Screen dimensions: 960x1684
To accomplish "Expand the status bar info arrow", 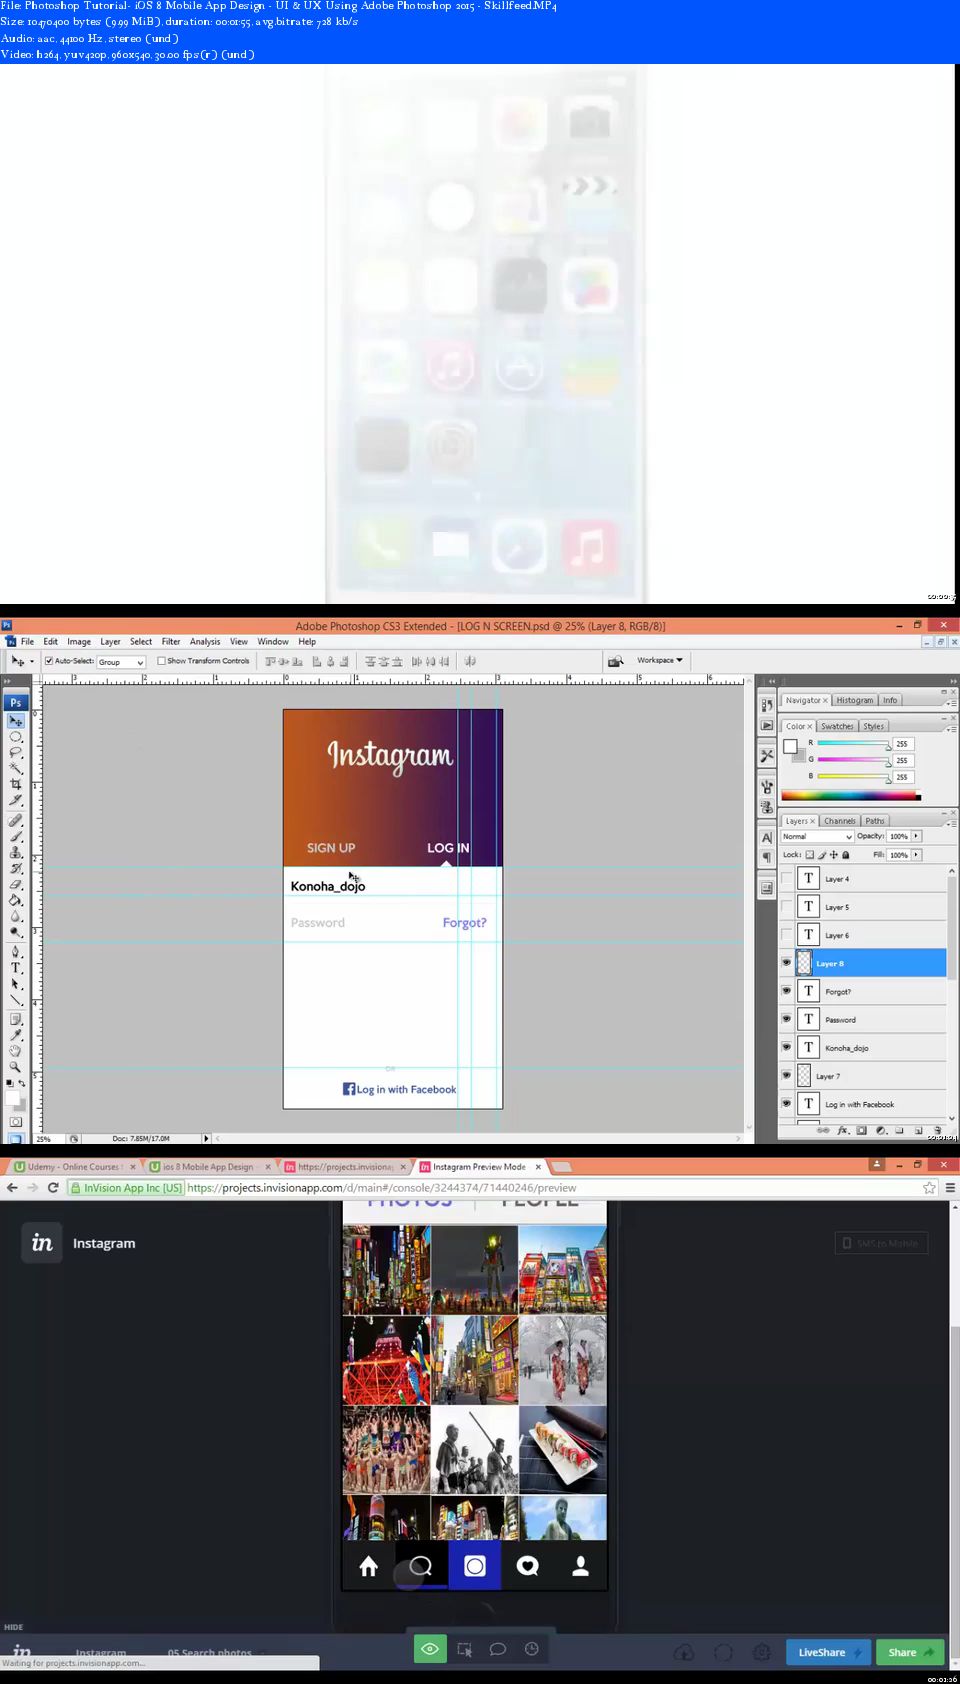I will click(206, 1138).
